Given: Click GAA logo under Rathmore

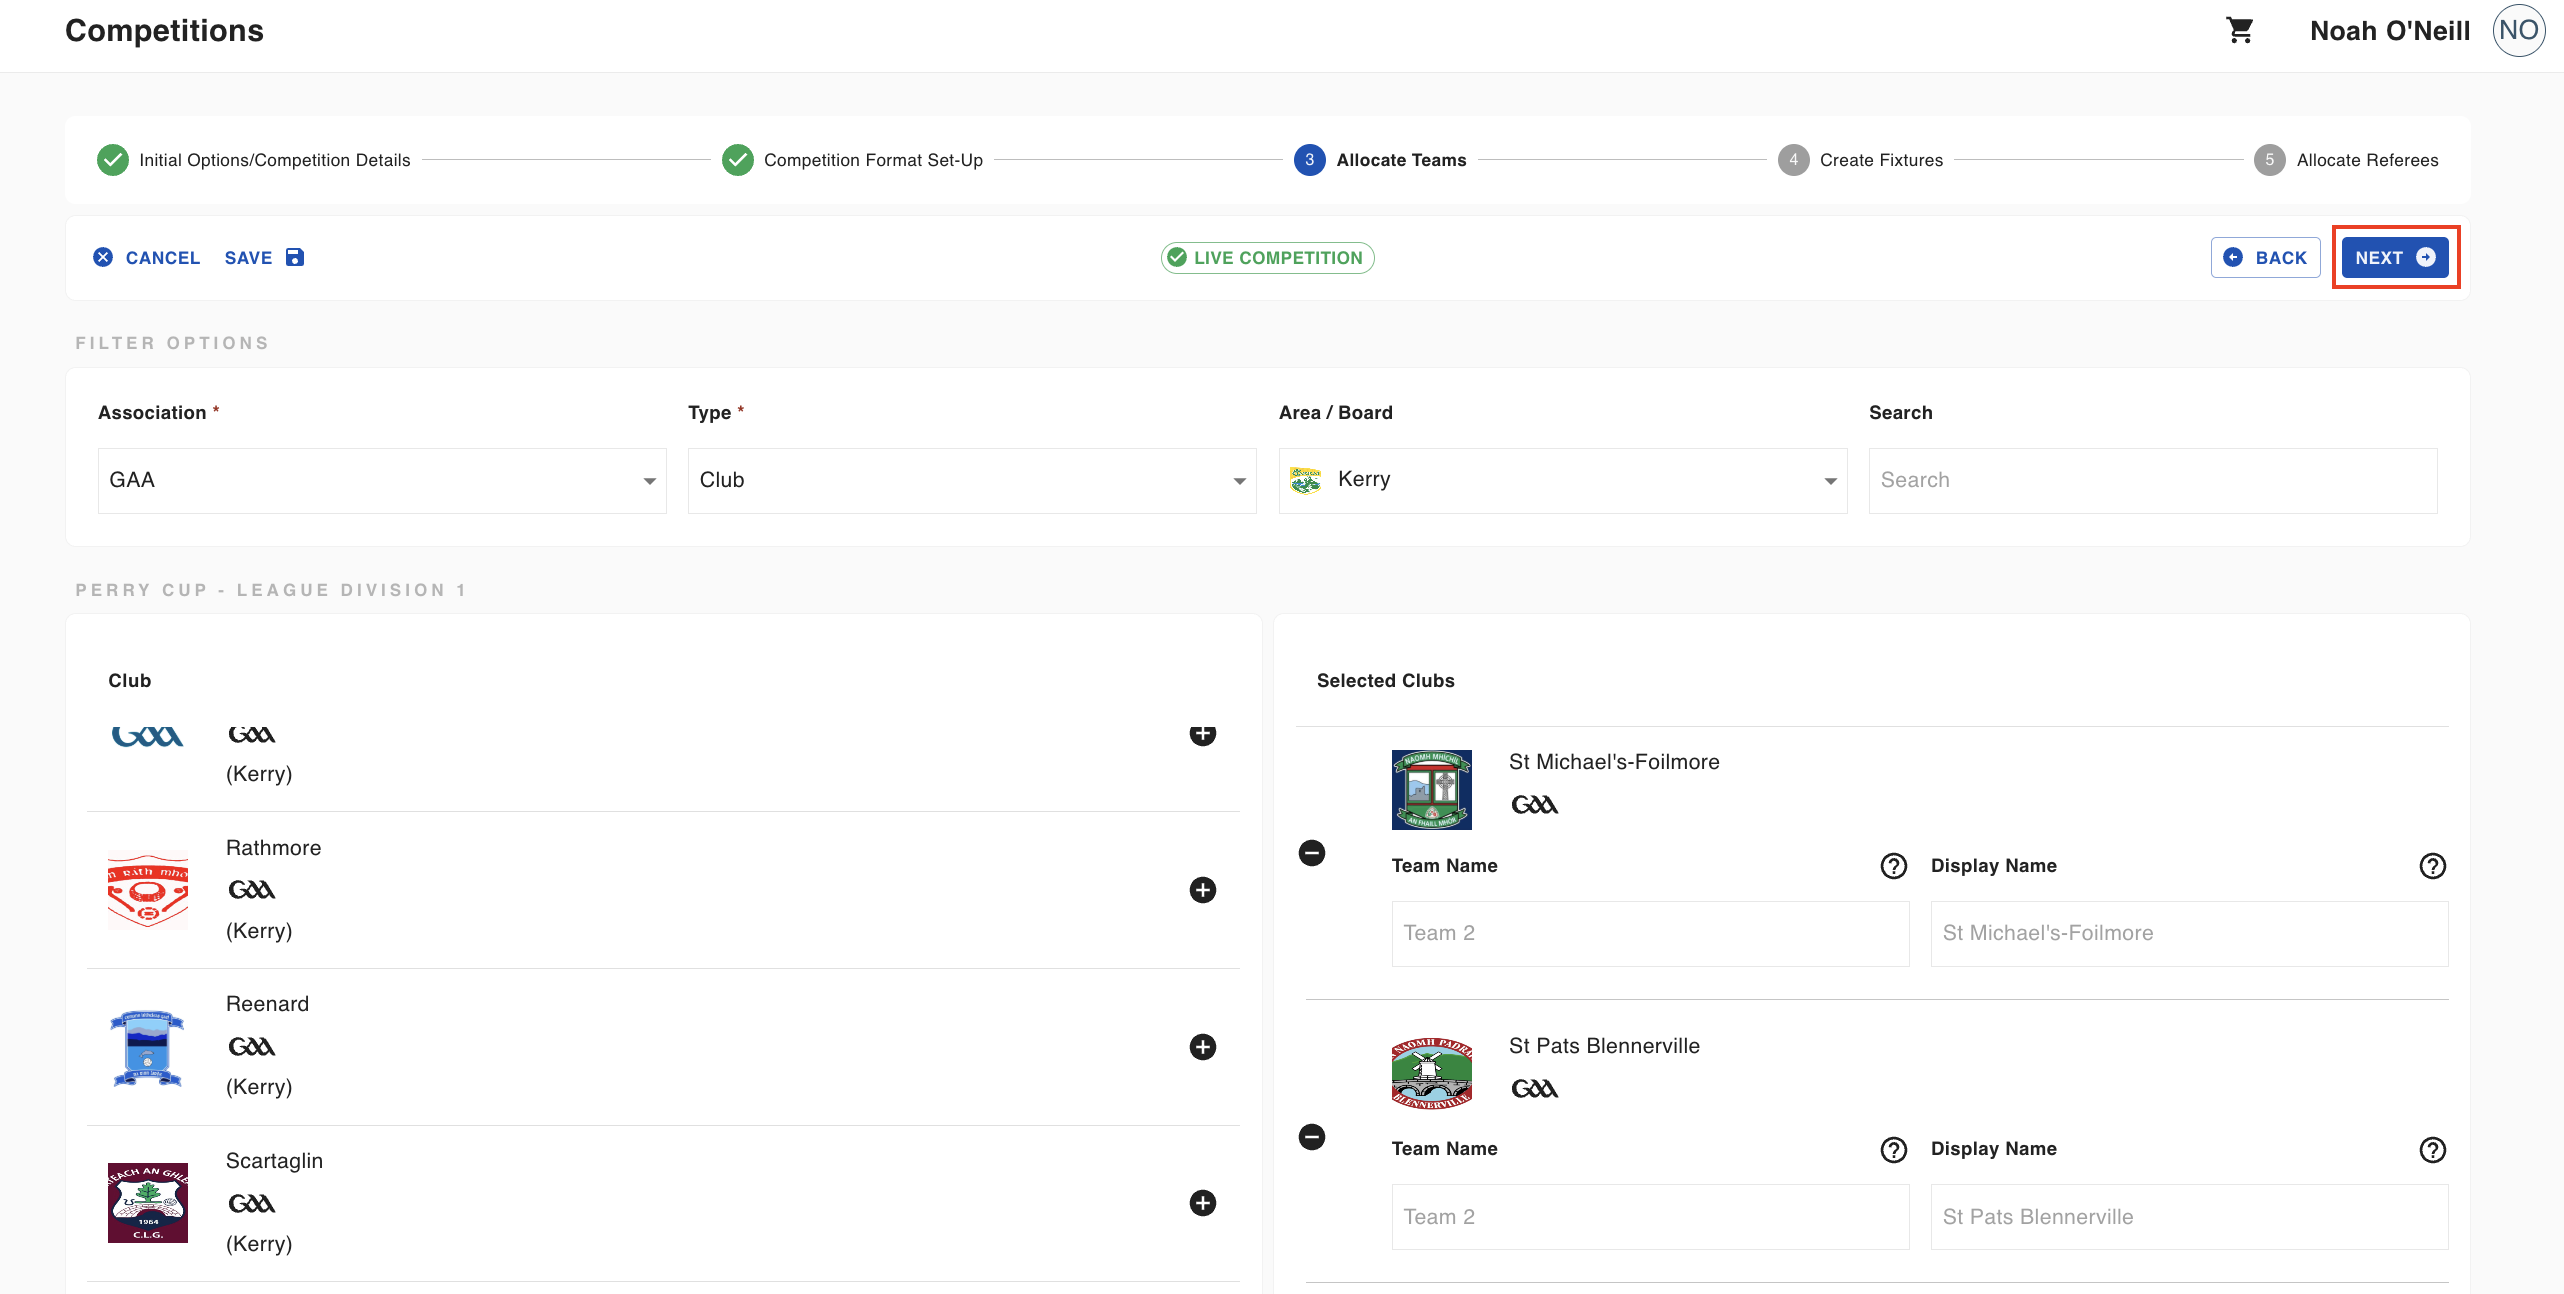Looking at the screenshot, I should pos(252,890).
